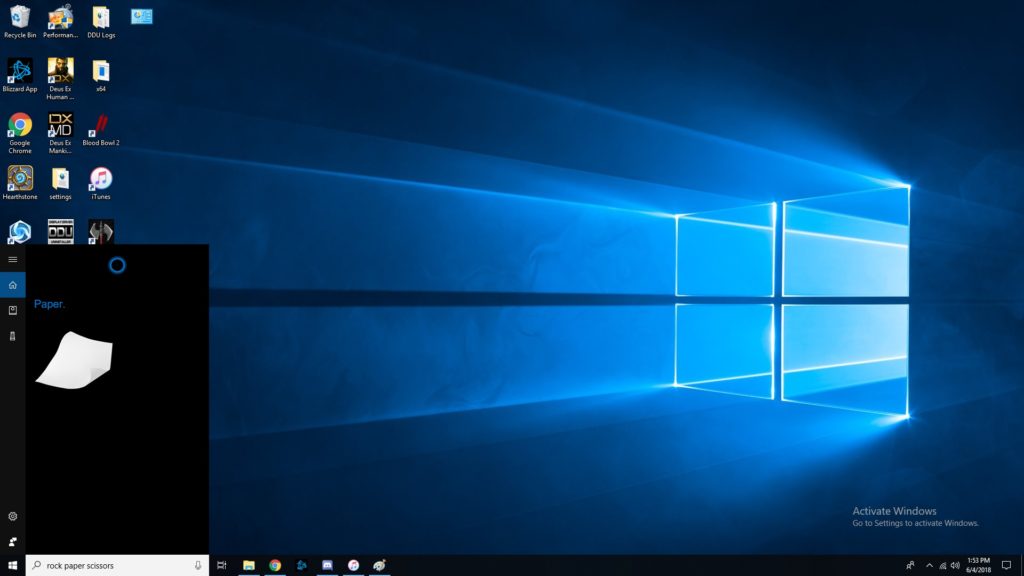The image size is (1024, 576).
Task: Open the volume control in system tray
Action: coord(956,565)
